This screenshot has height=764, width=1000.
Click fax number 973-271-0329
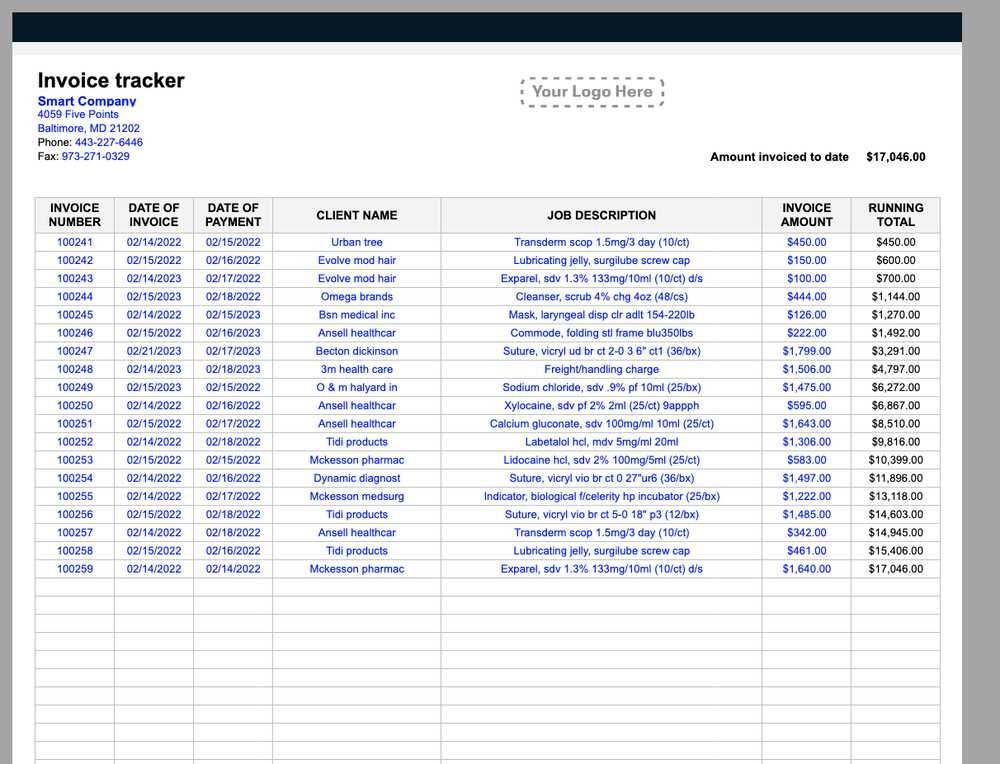96,156
